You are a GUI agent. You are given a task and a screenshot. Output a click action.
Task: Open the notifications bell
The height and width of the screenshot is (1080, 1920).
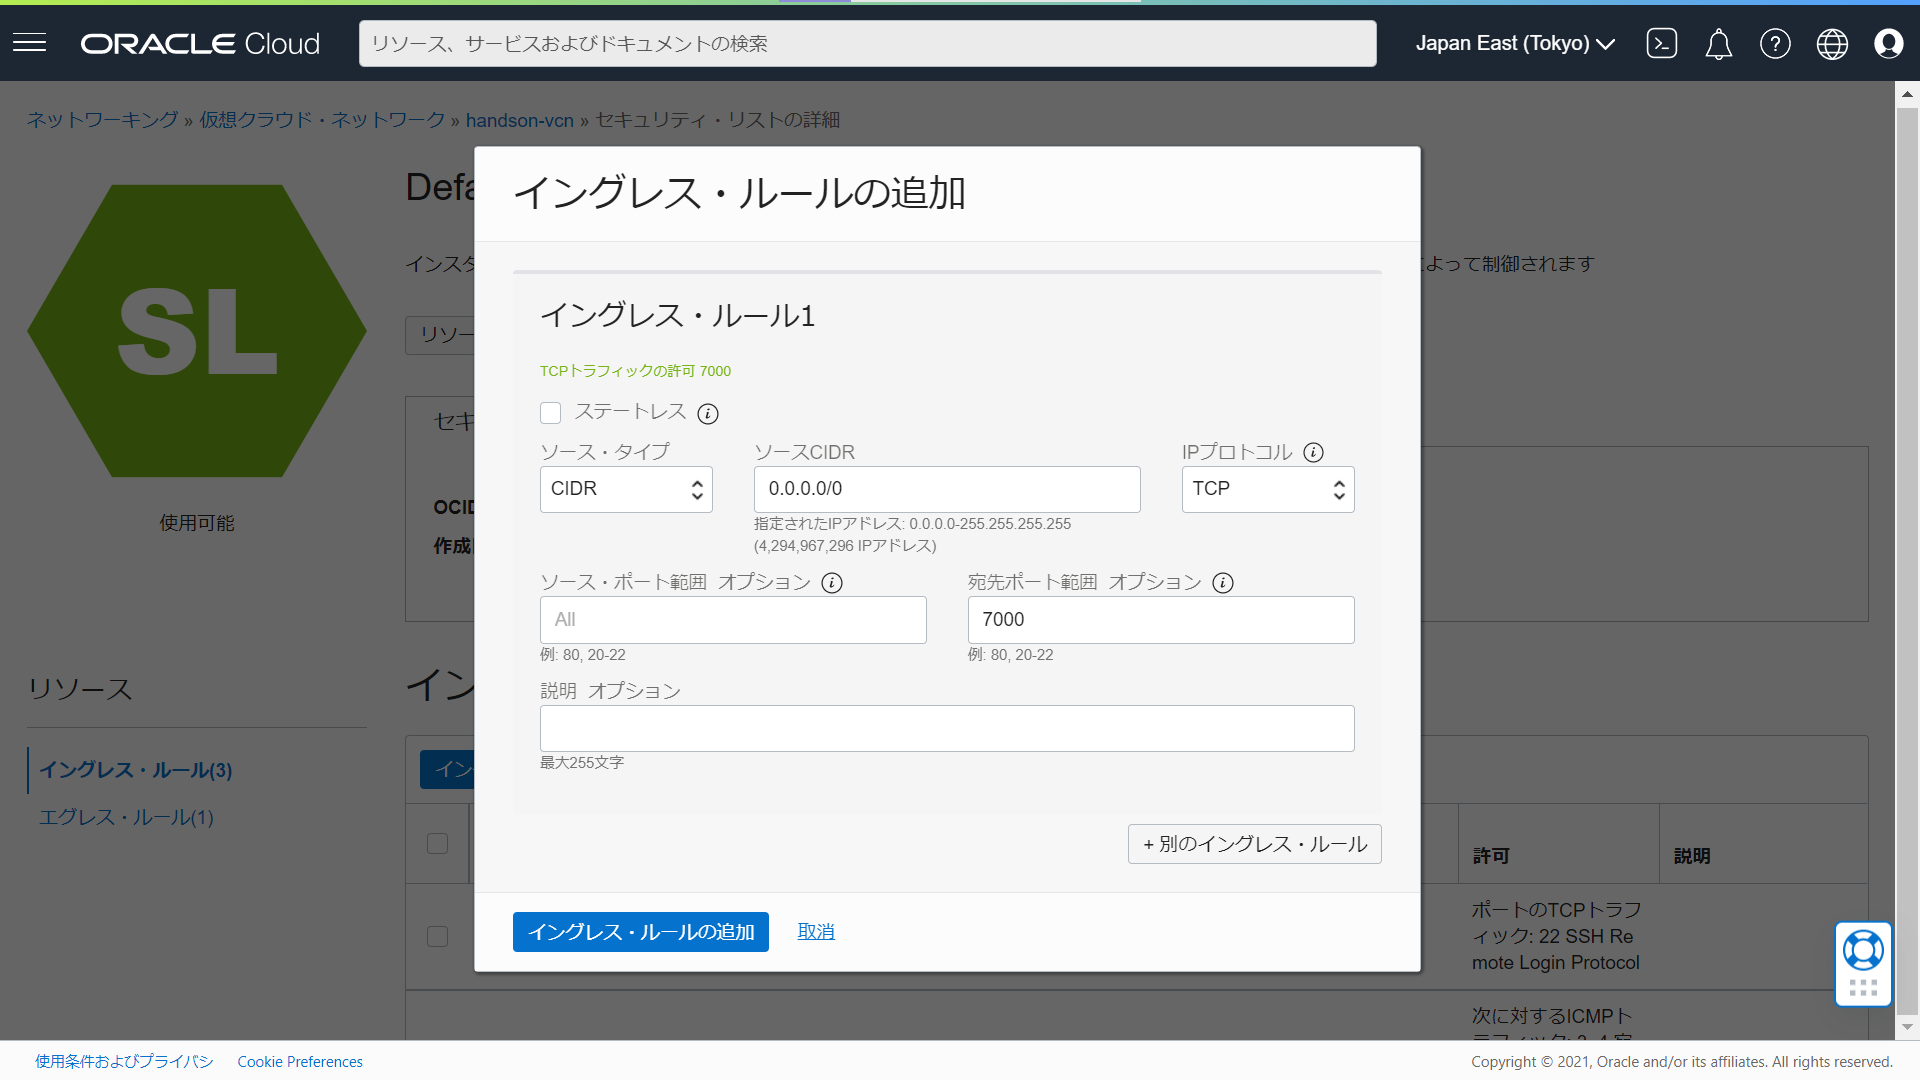pos(1718,43)
